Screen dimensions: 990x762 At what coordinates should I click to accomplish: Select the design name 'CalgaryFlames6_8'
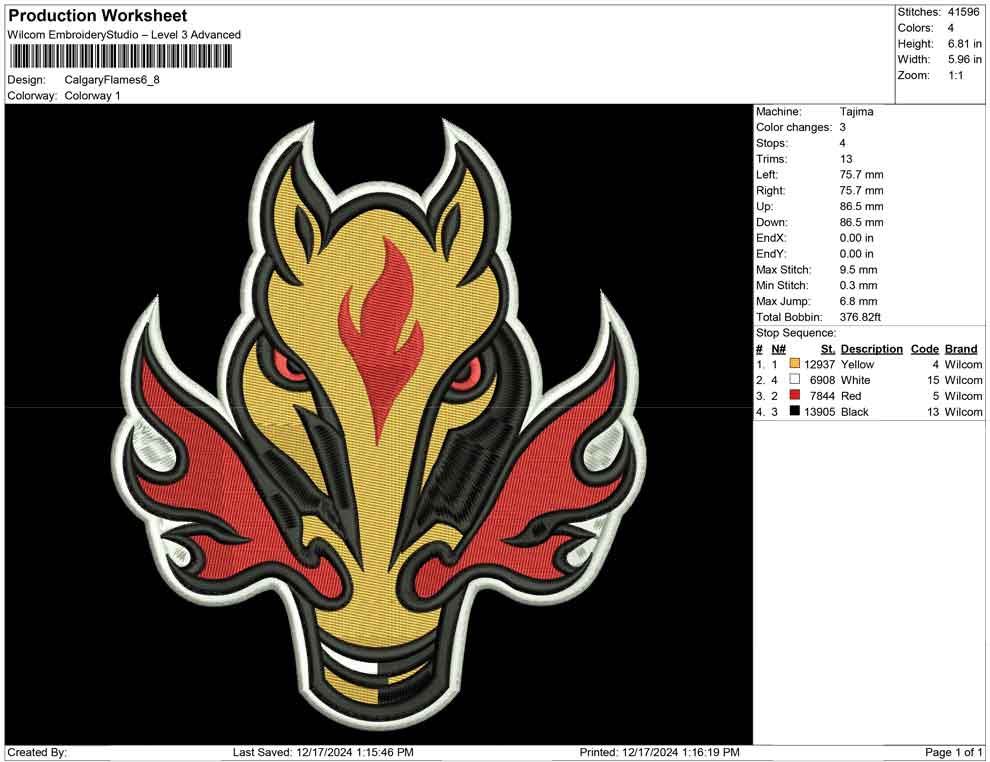(x=112, y=80)
